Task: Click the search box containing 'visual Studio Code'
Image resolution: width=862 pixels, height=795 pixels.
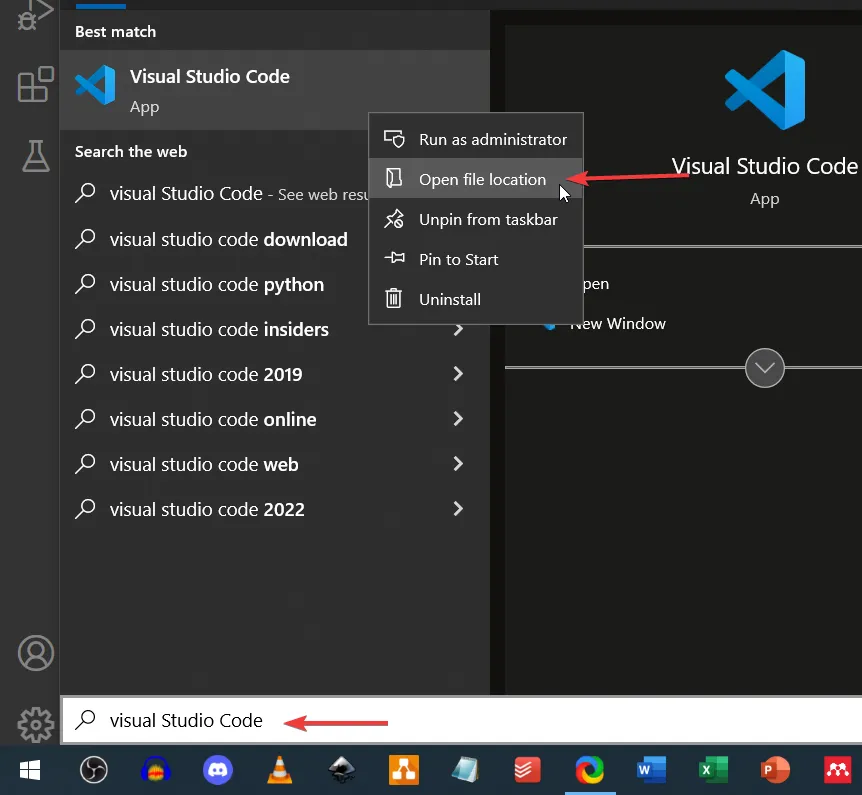Action: (462, 720)
